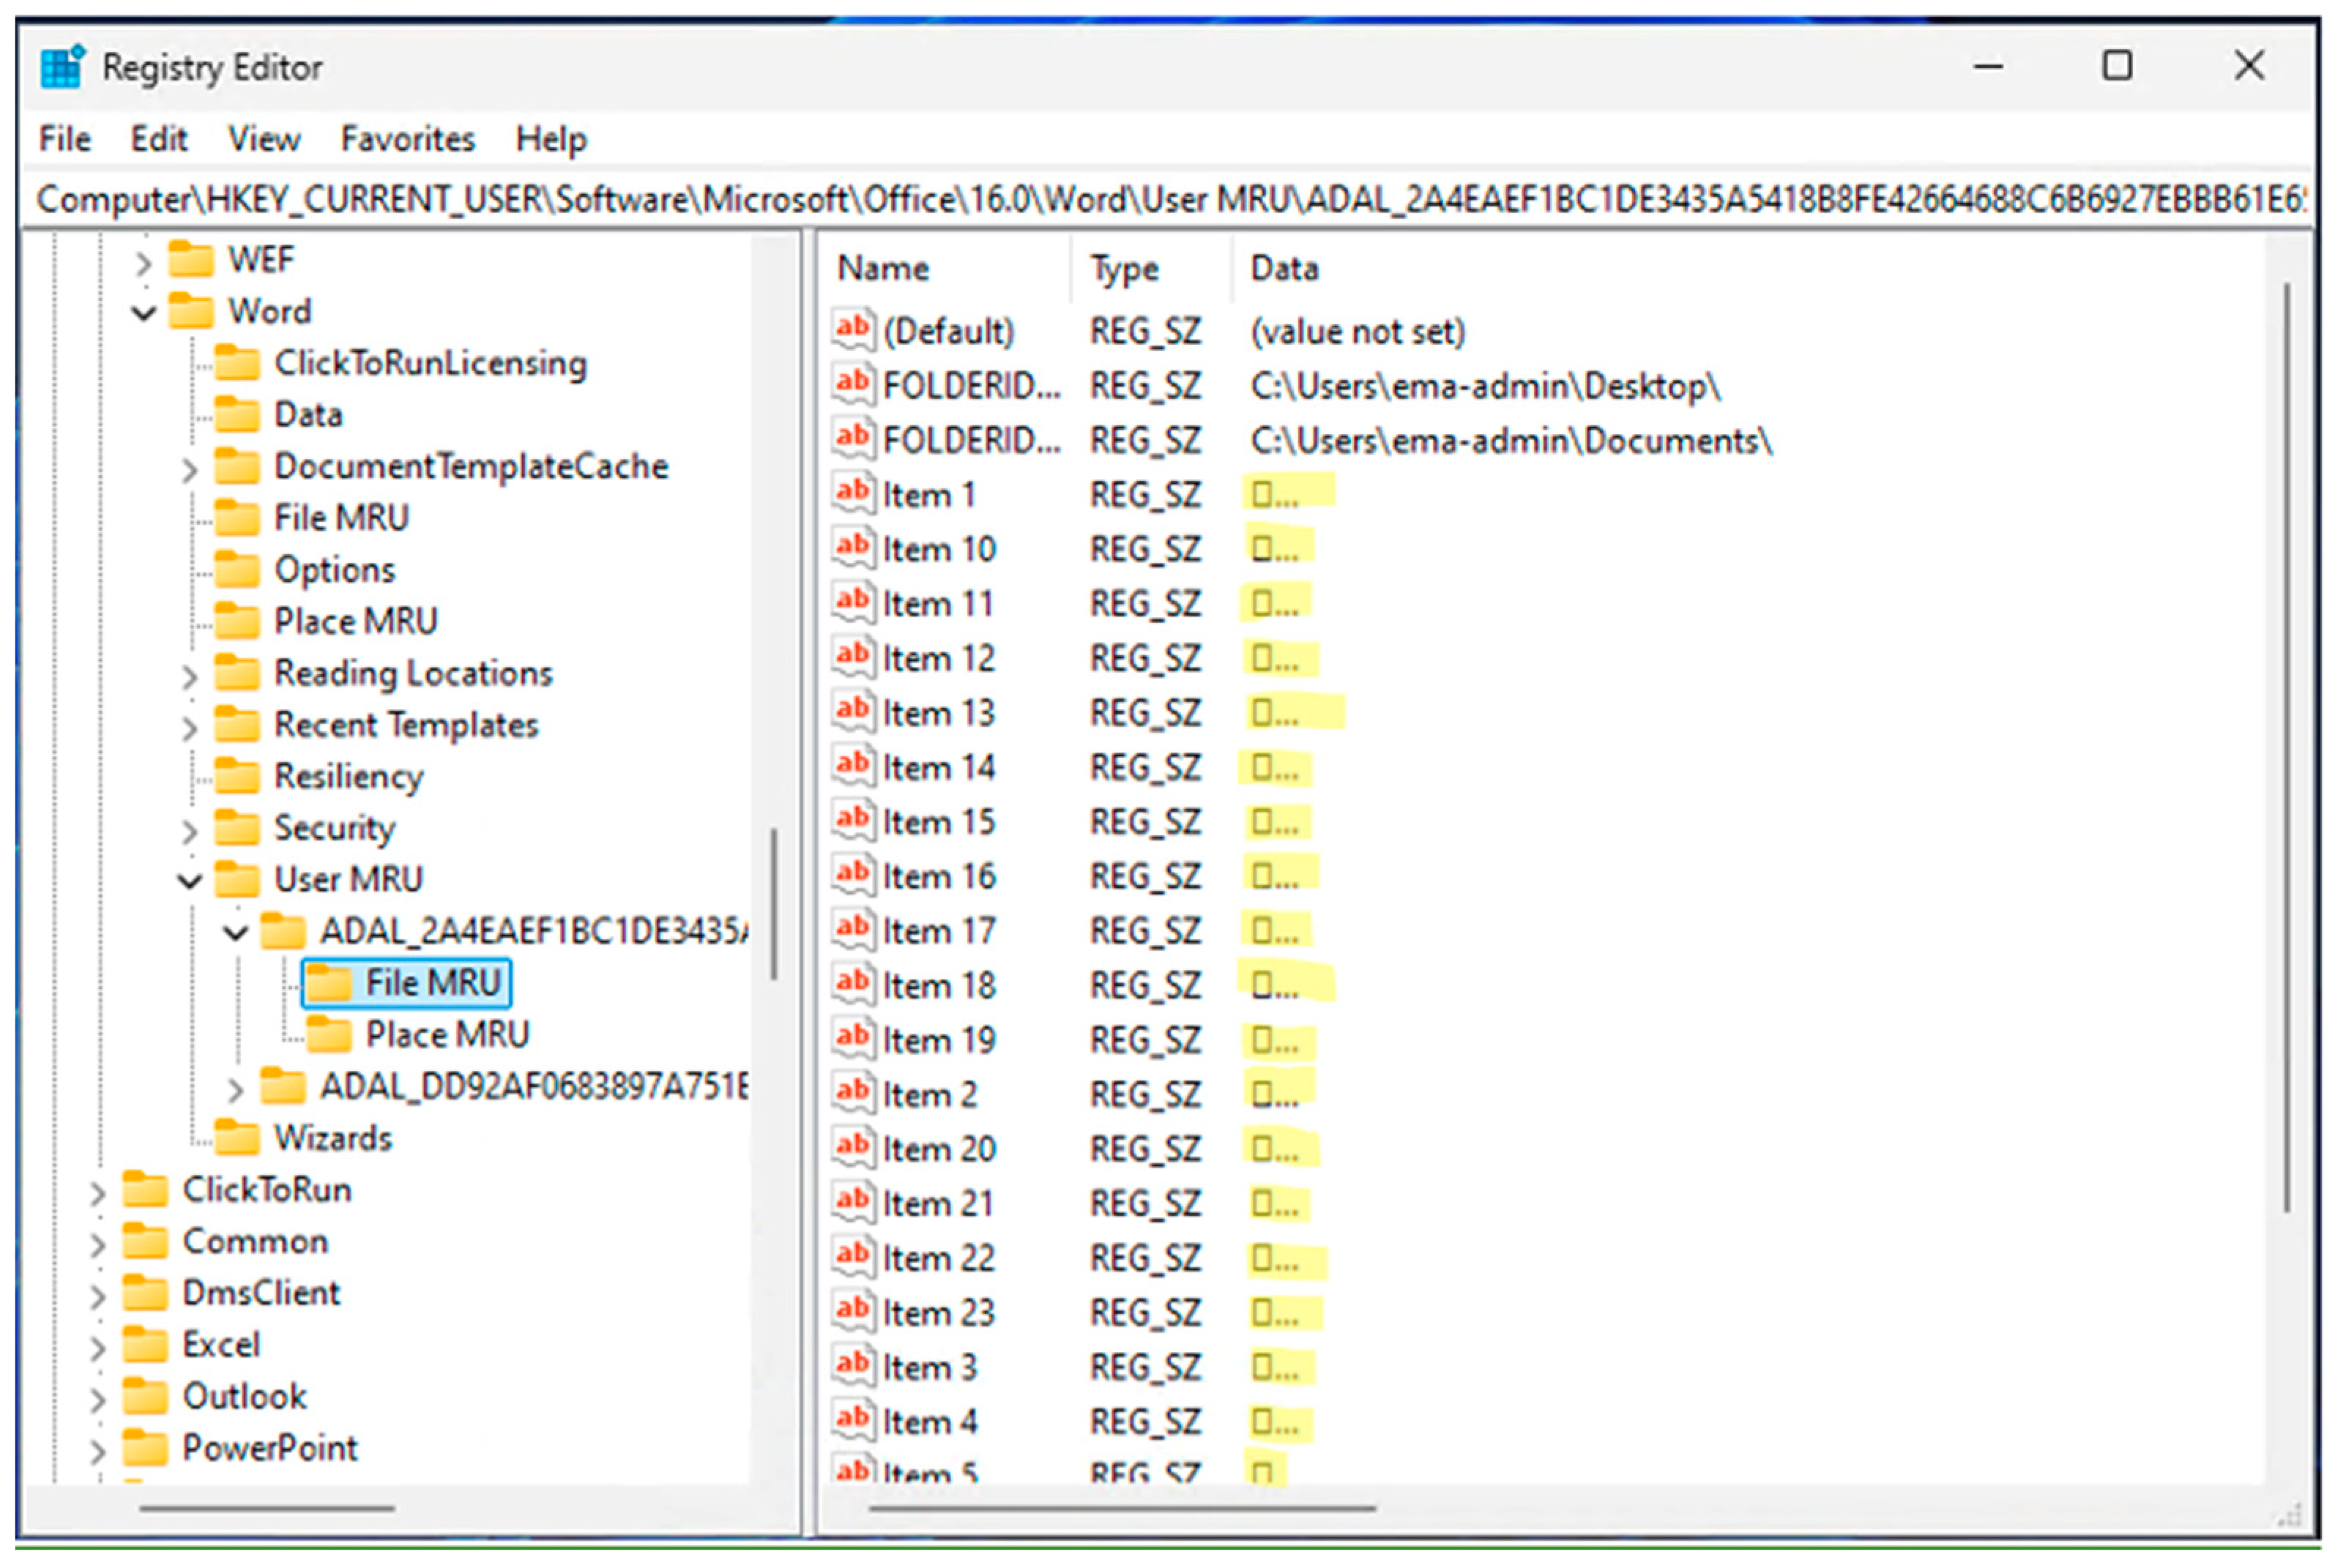Screen dimensions: 2338x1568
Task: Click the ab icon beside the (Default) value
Action: coord(853,329)
